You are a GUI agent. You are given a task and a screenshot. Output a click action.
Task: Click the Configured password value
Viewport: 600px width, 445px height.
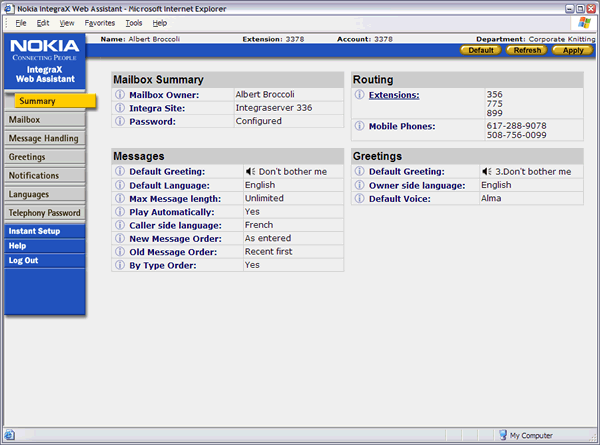pyautogui.click(x=258, y=121)
